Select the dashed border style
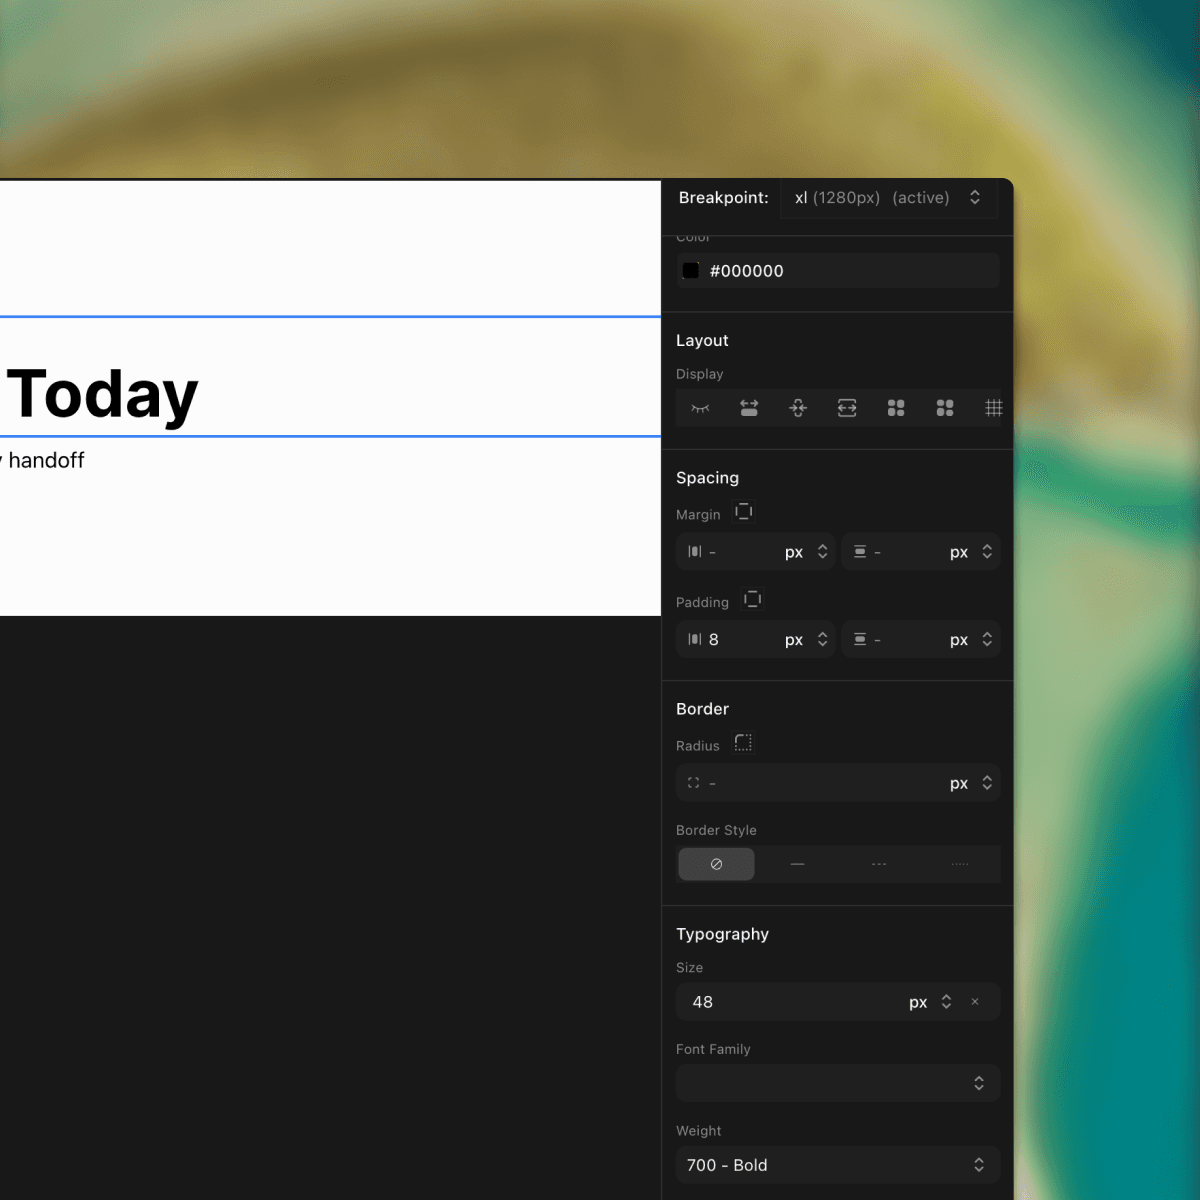This screenshot has width=1200, height=1200. click(879, 864)
